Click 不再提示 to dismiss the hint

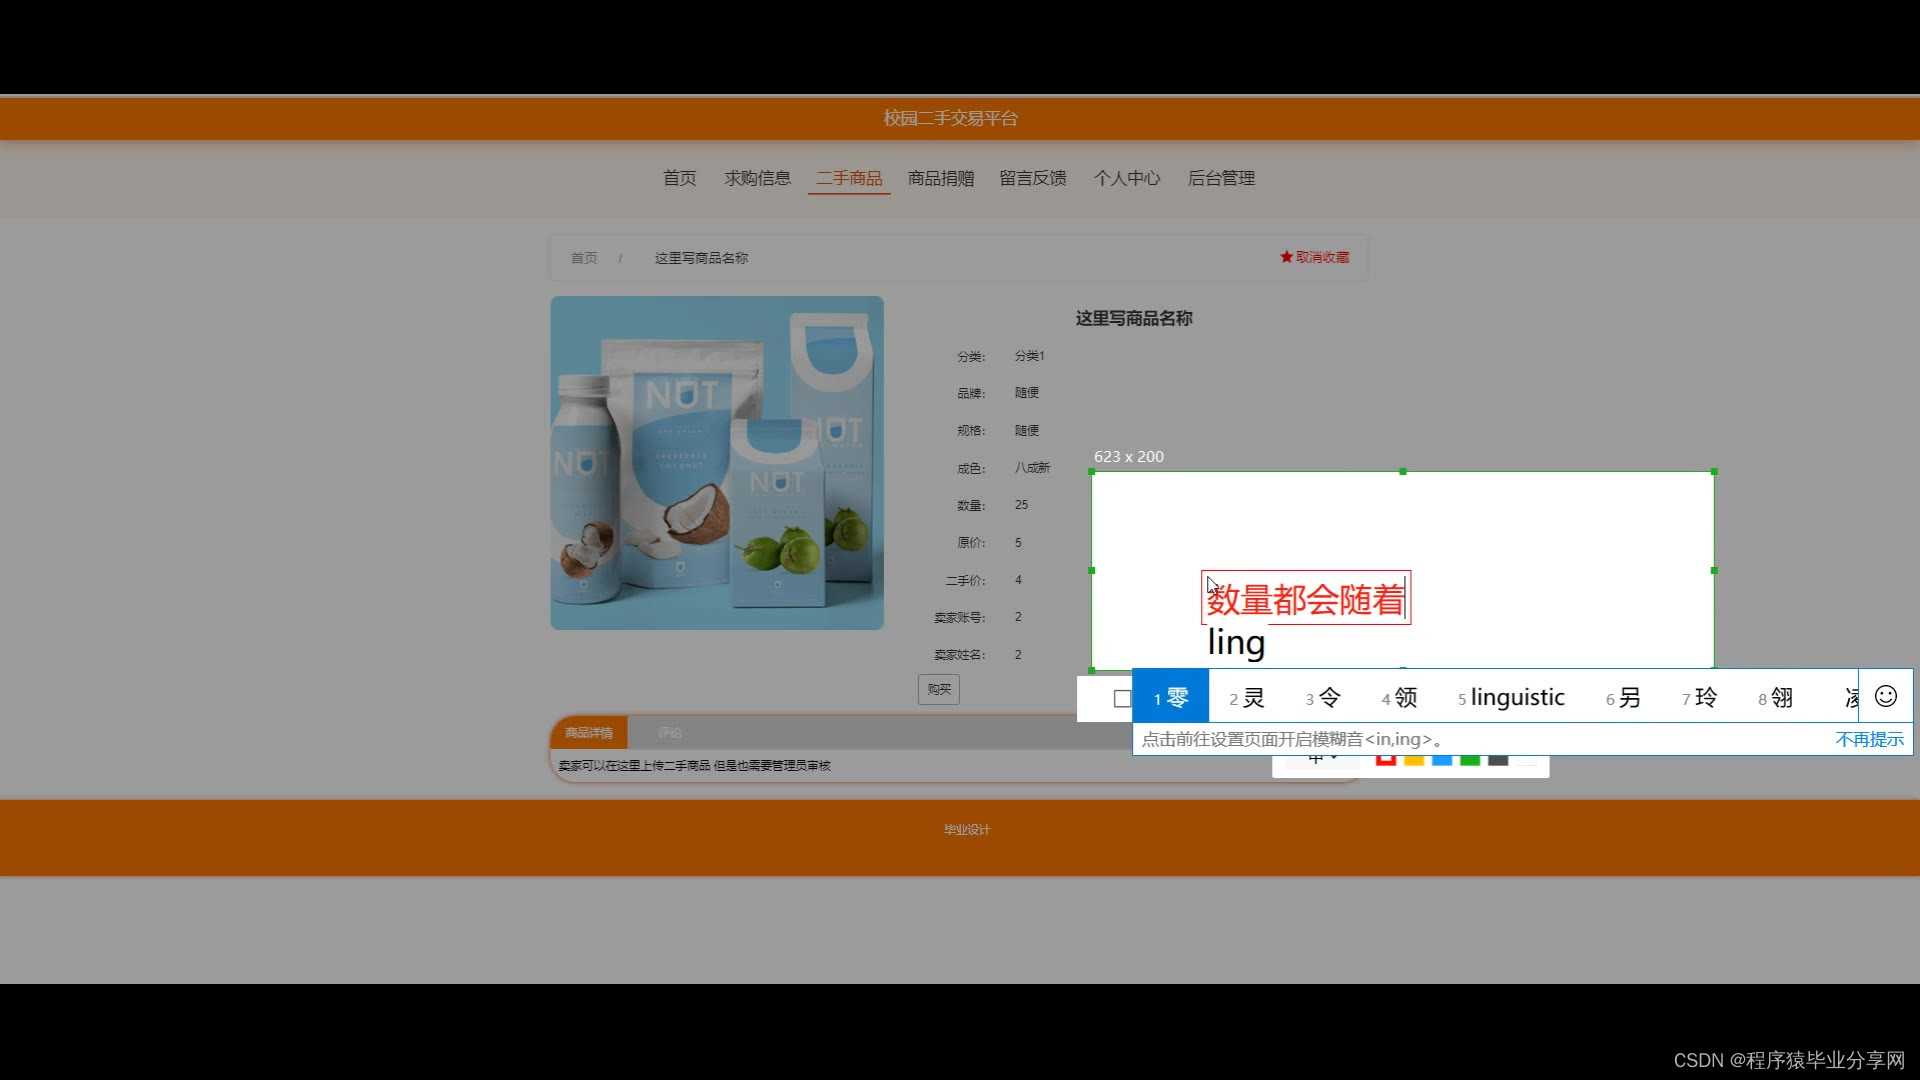1869,739
